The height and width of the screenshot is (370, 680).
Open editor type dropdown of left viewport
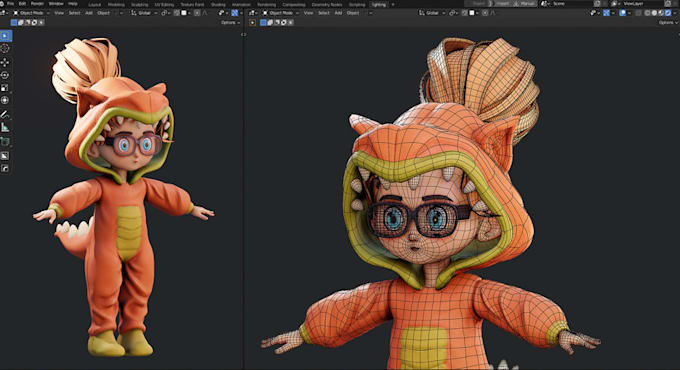(4, 13)
